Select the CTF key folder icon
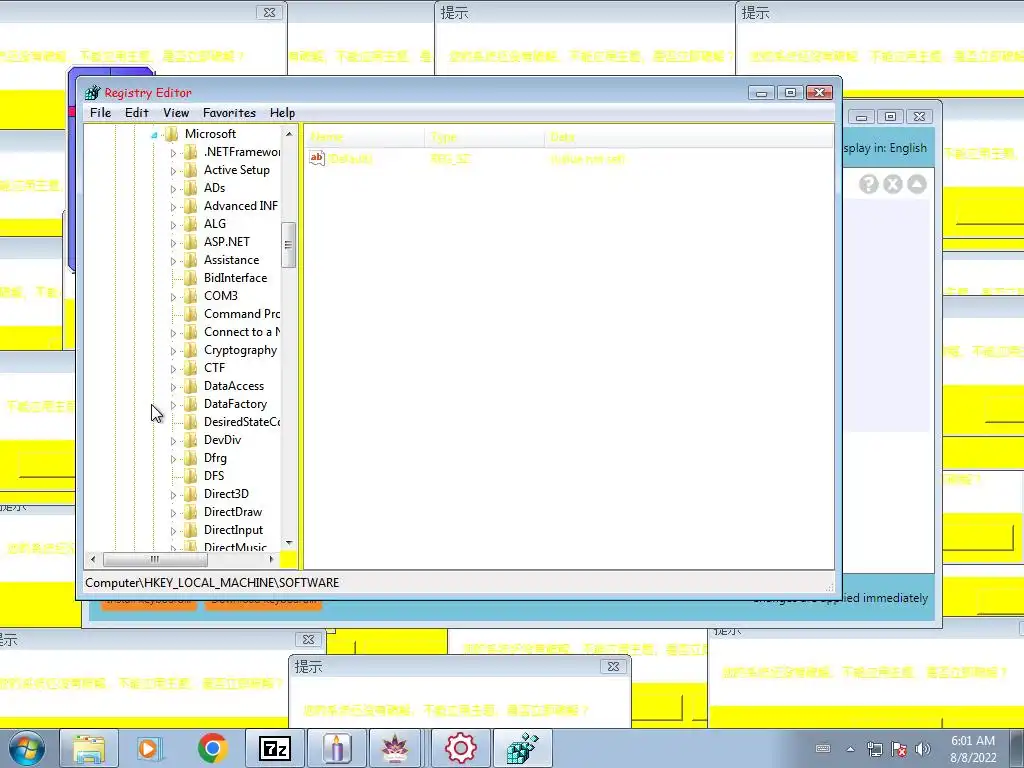The width and height of the screenshot is (1024, 768). coord(191,368)
